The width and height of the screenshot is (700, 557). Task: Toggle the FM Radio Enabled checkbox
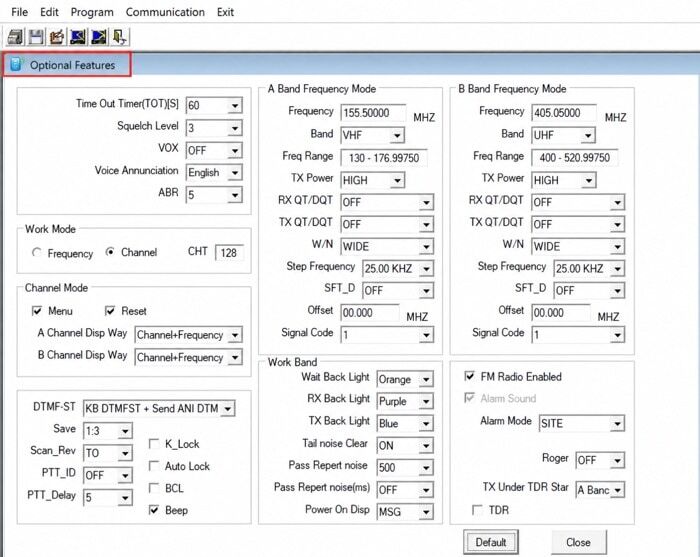tap(469, 376)
